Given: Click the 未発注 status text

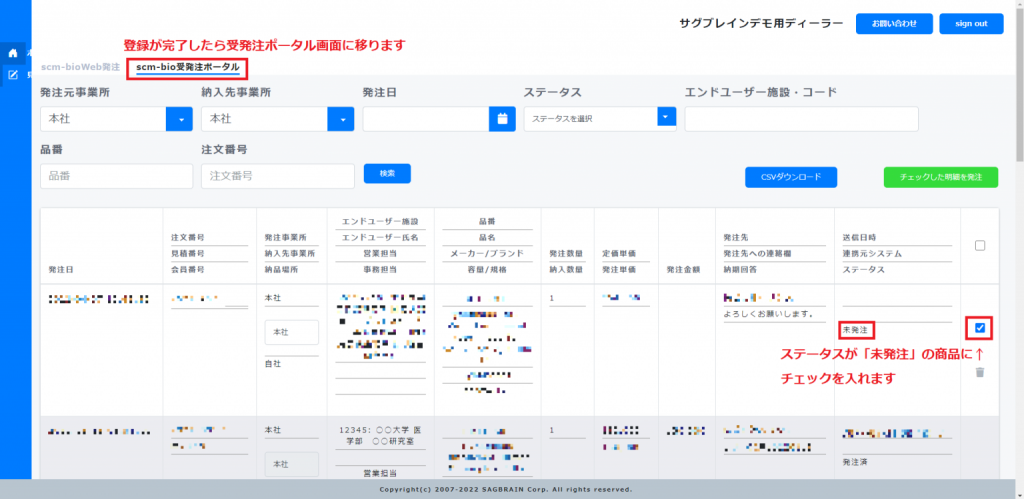Looking at the screenshot, I should point(855,330).
